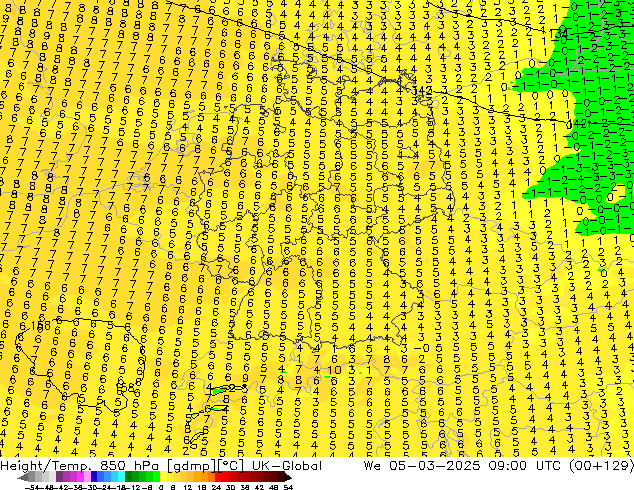Click the gray left arrow of color scale
Viewport: 634px width, 490px height.
tap(22, 477)
